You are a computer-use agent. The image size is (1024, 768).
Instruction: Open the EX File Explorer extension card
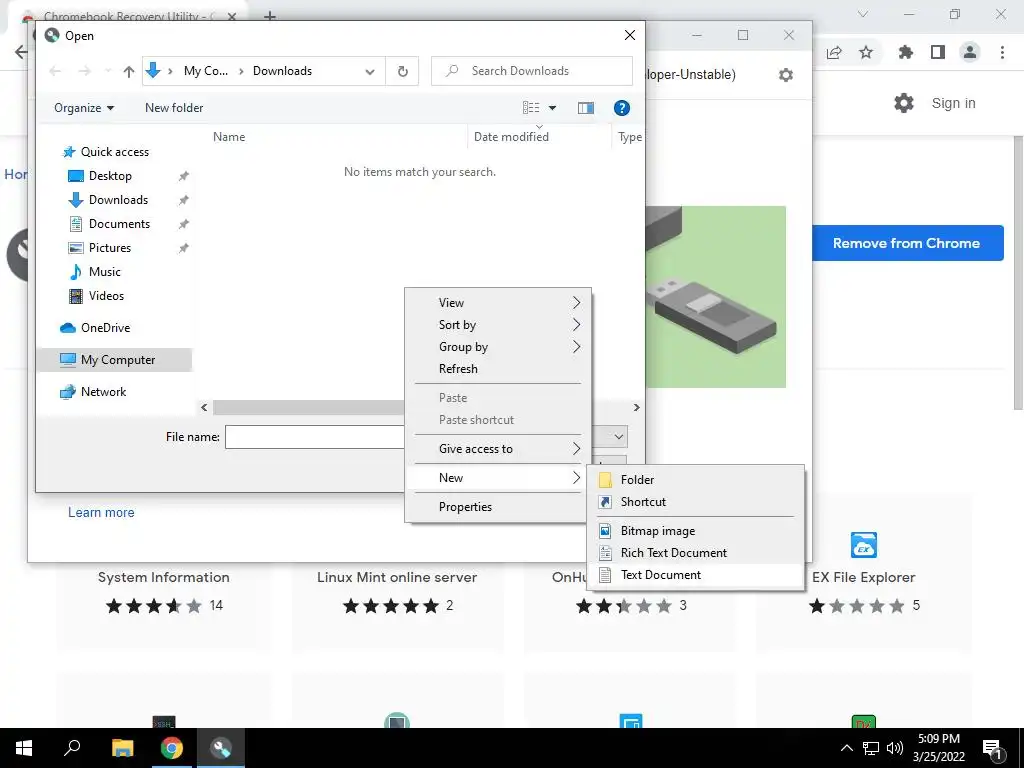coord(863,573)
